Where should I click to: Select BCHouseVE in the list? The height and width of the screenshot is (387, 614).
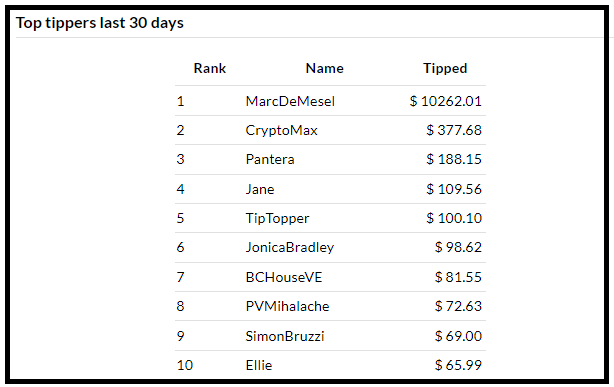coord(284,277)
